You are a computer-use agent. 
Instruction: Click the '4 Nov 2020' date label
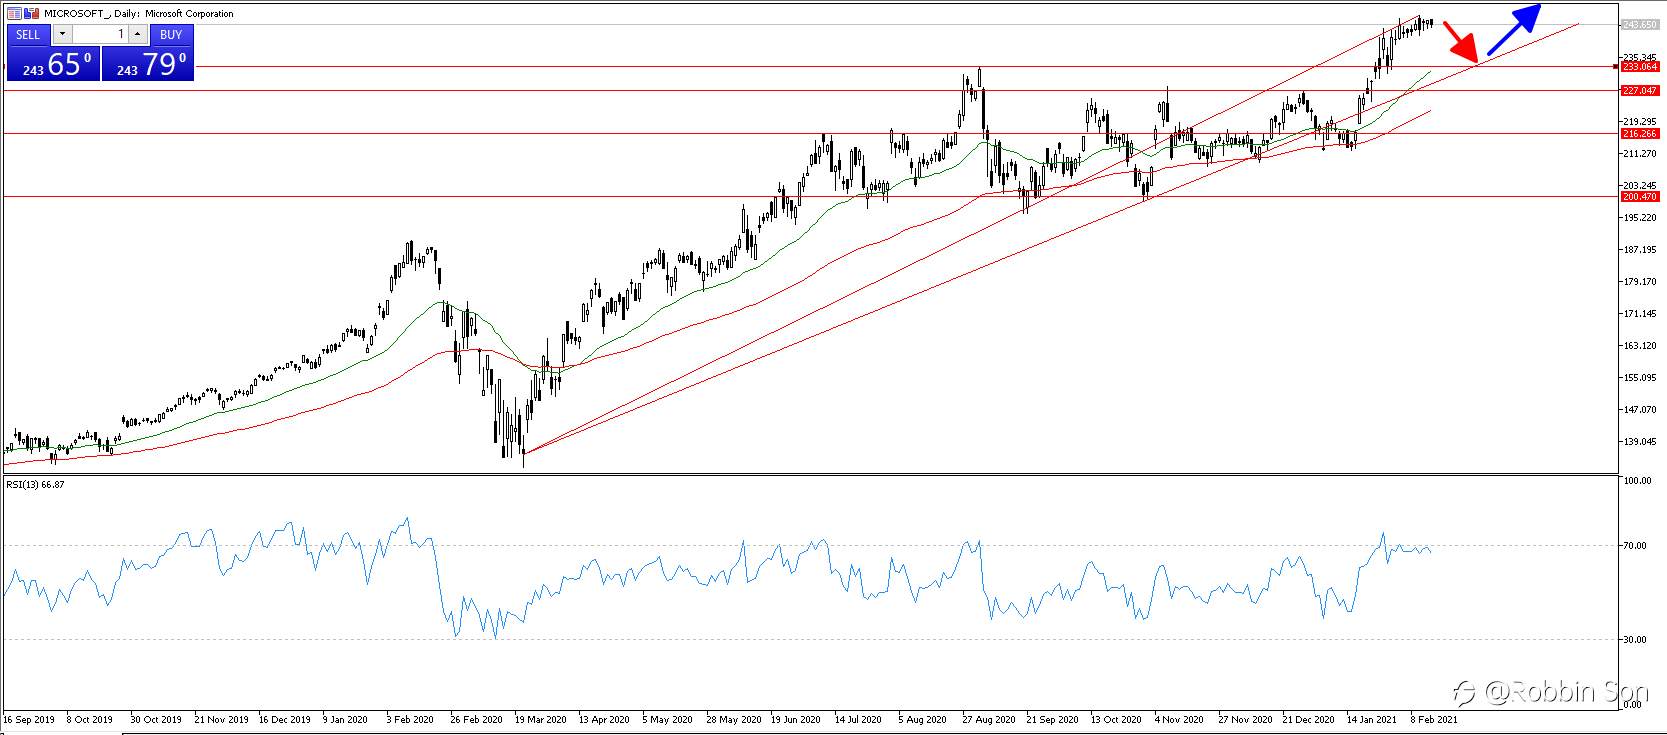pos(1178,719)
